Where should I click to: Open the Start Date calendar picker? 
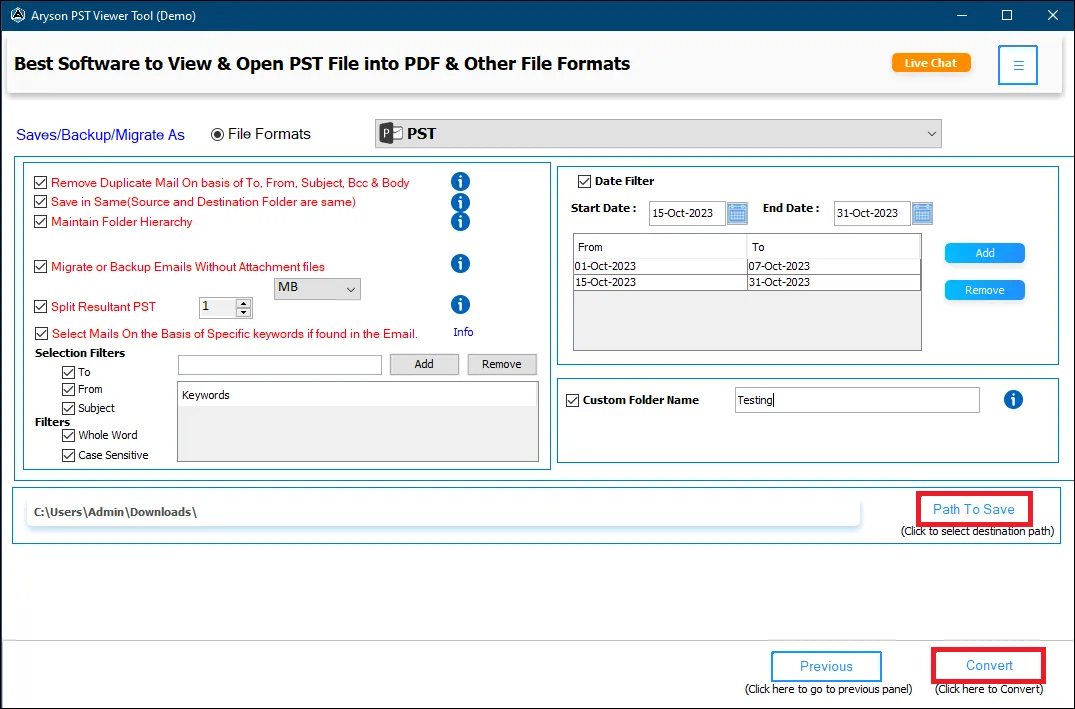pos(737,213)
